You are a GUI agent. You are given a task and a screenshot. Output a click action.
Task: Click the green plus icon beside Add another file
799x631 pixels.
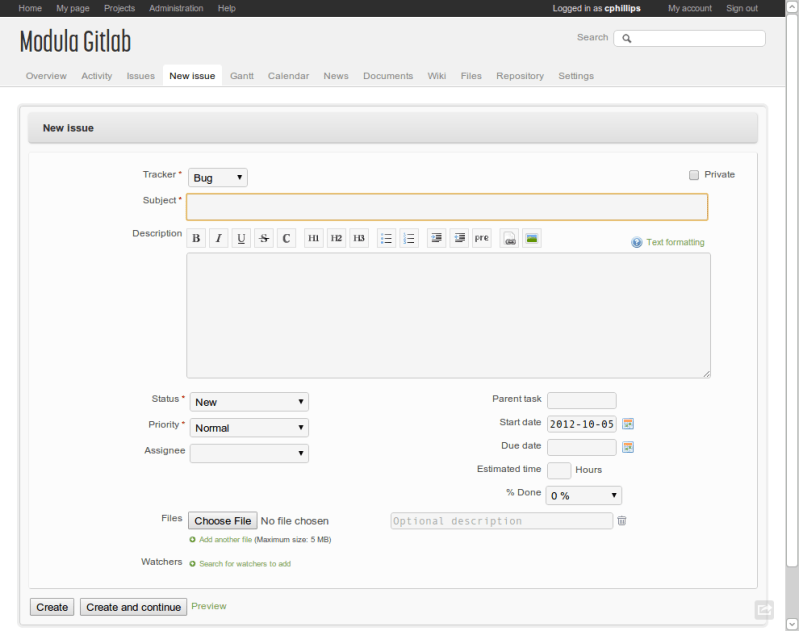(192, 540)
